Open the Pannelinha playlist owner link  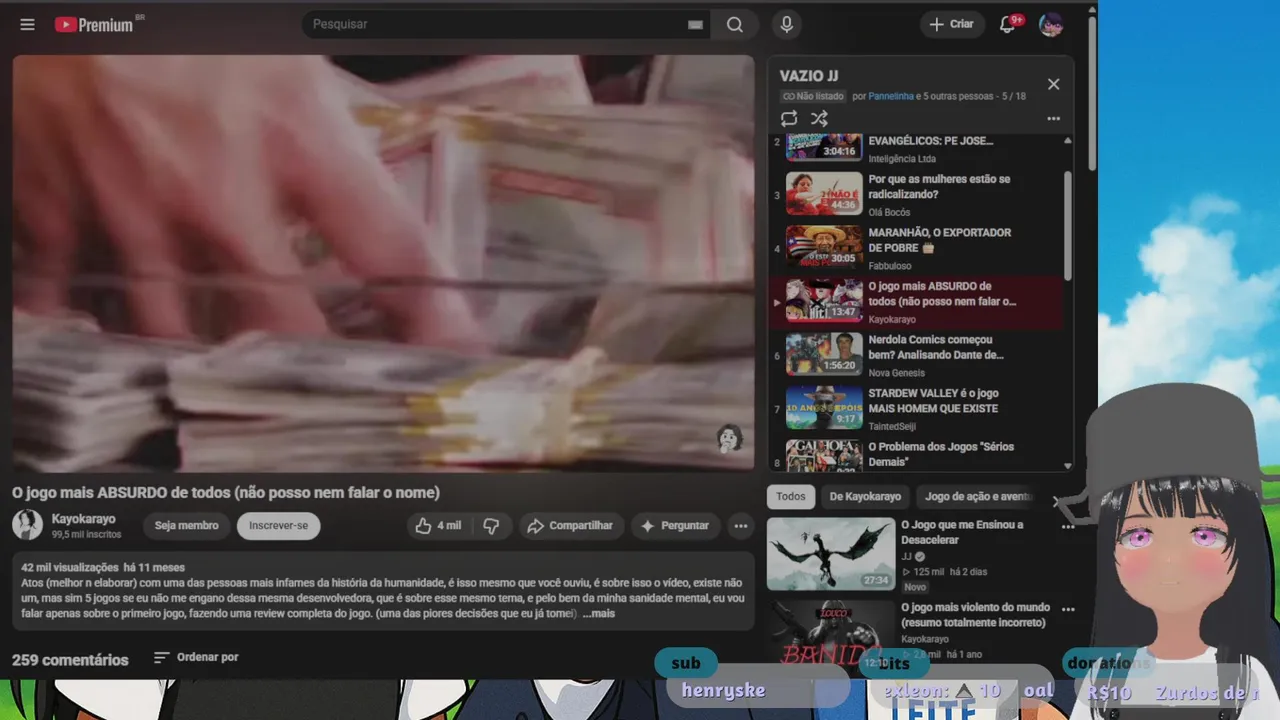click(x=891, y=96)
